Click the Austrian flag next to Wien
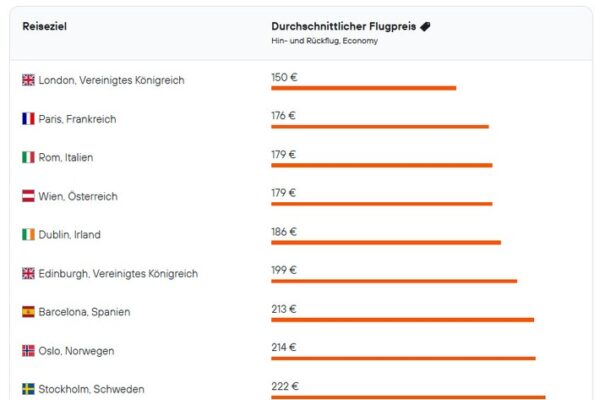 (28, 196)
